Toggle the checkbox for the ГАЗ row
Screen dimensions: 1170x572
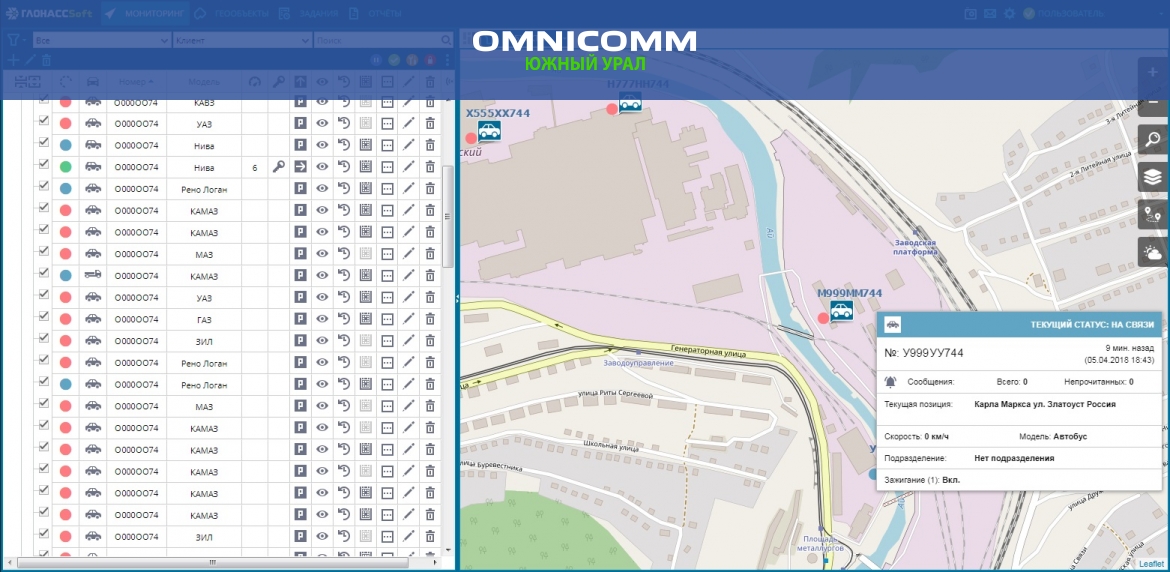43,319
